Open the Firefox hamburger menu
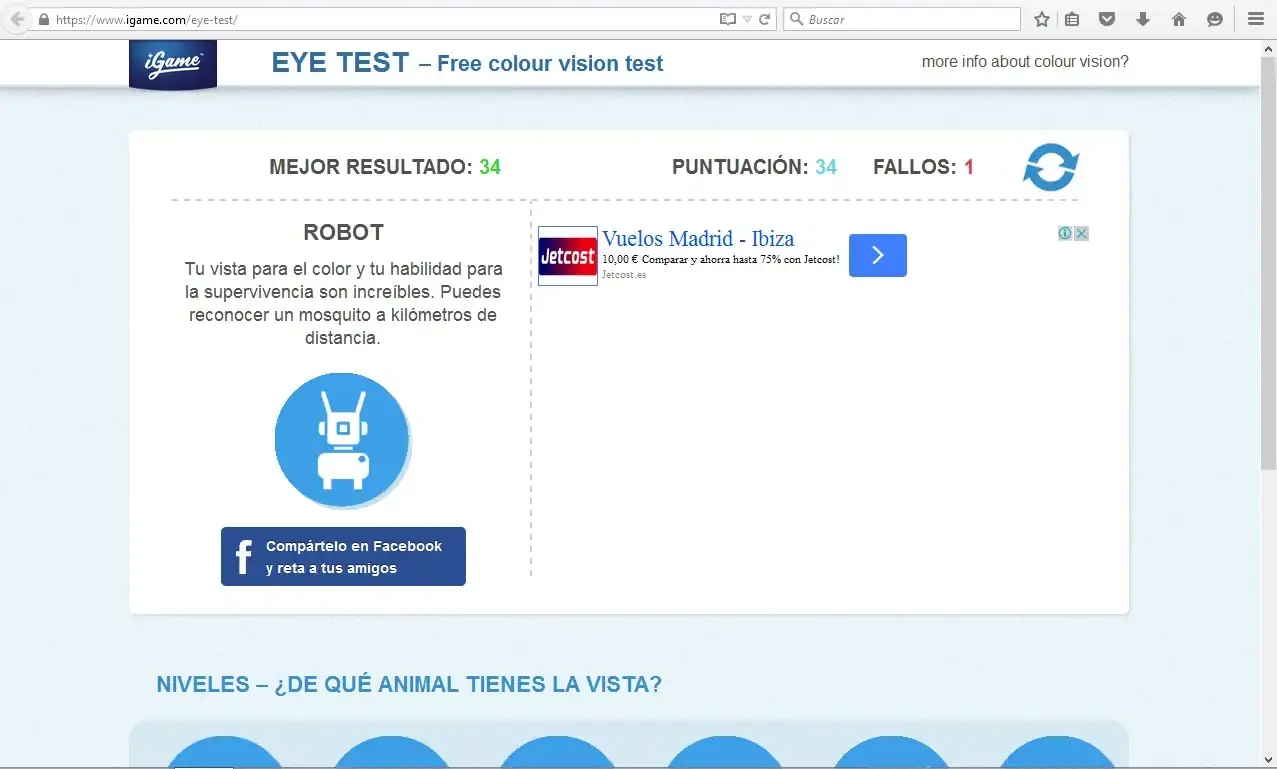 [x=1256, y=19]
